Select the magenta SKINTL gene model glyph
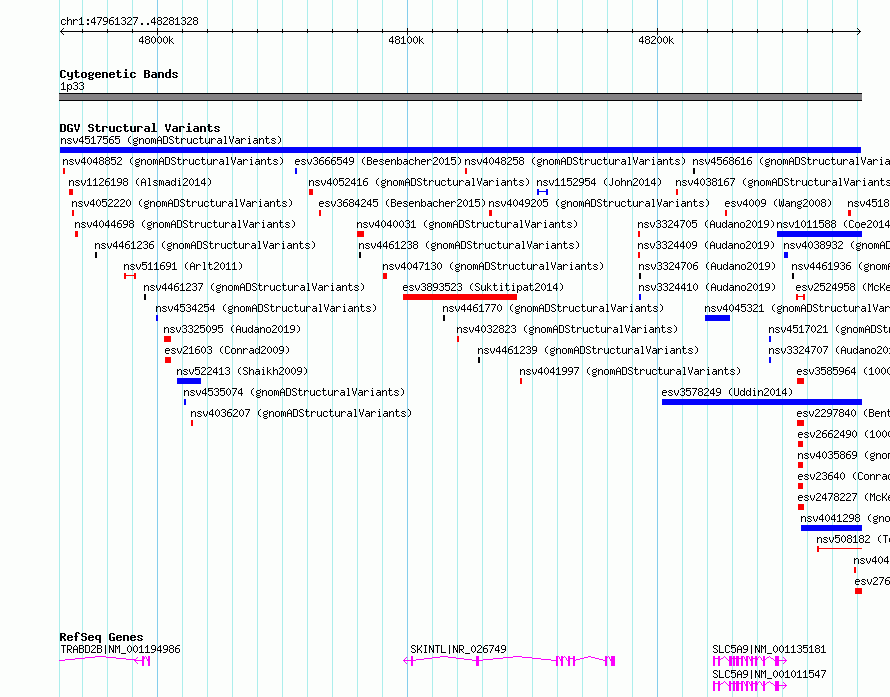Viewport: 890px width, 697px height. (509, 661)
